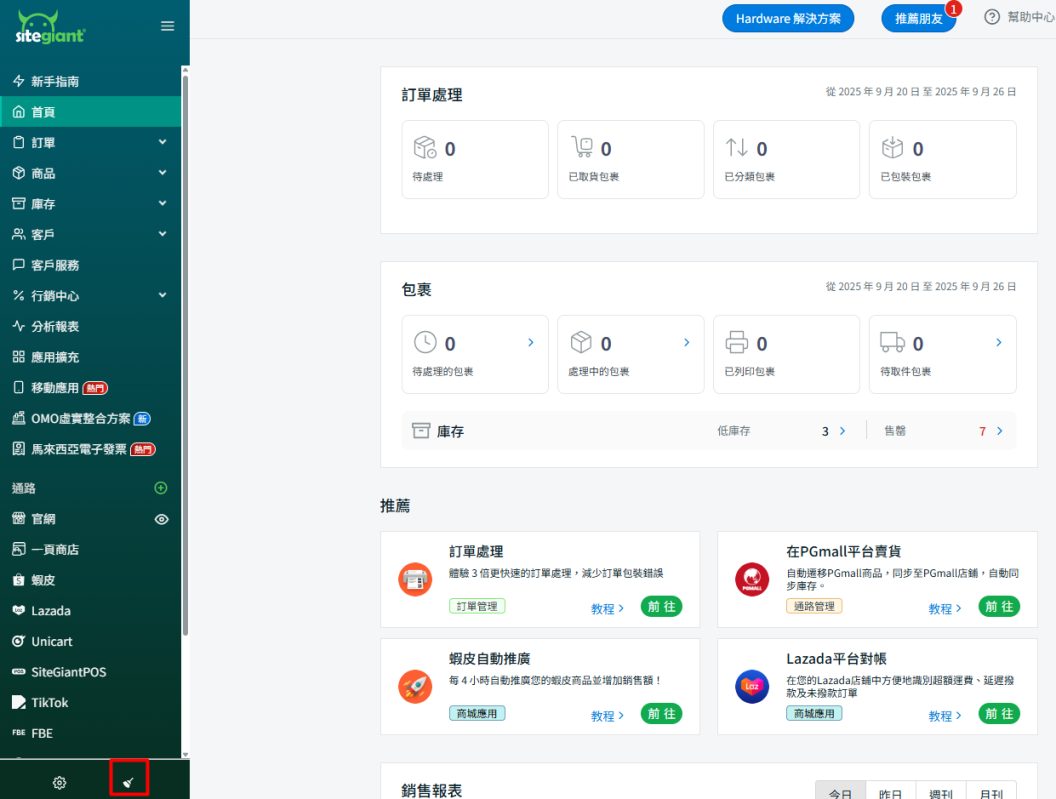Open the settings gear icon in sidebar footer
This screenshot has width=1056, height=799.
click(59, 782)
